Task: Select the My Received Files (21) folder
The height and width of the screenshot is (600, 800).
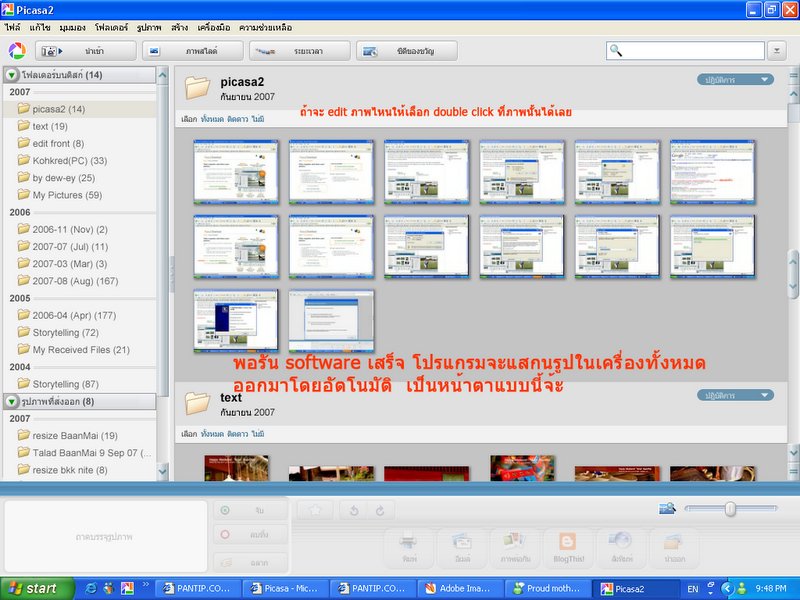Action: pyautogui.click(x=79, y=350)
